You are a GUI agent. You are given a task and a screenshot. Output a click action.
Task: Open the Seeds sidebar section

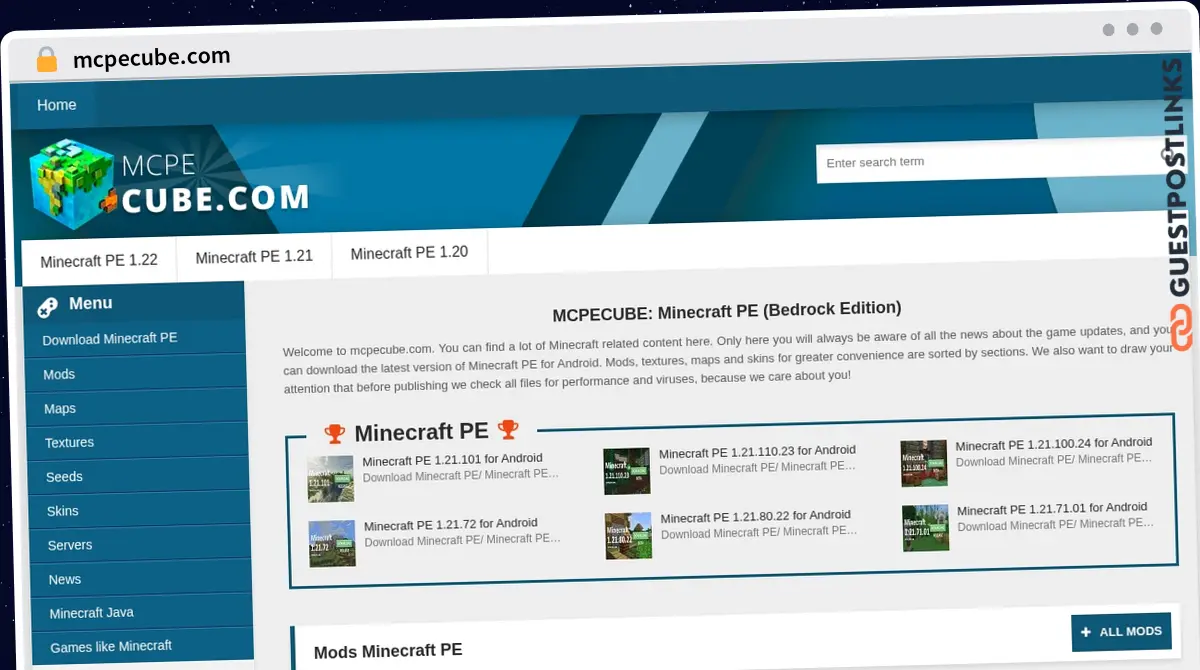[138, 477]
